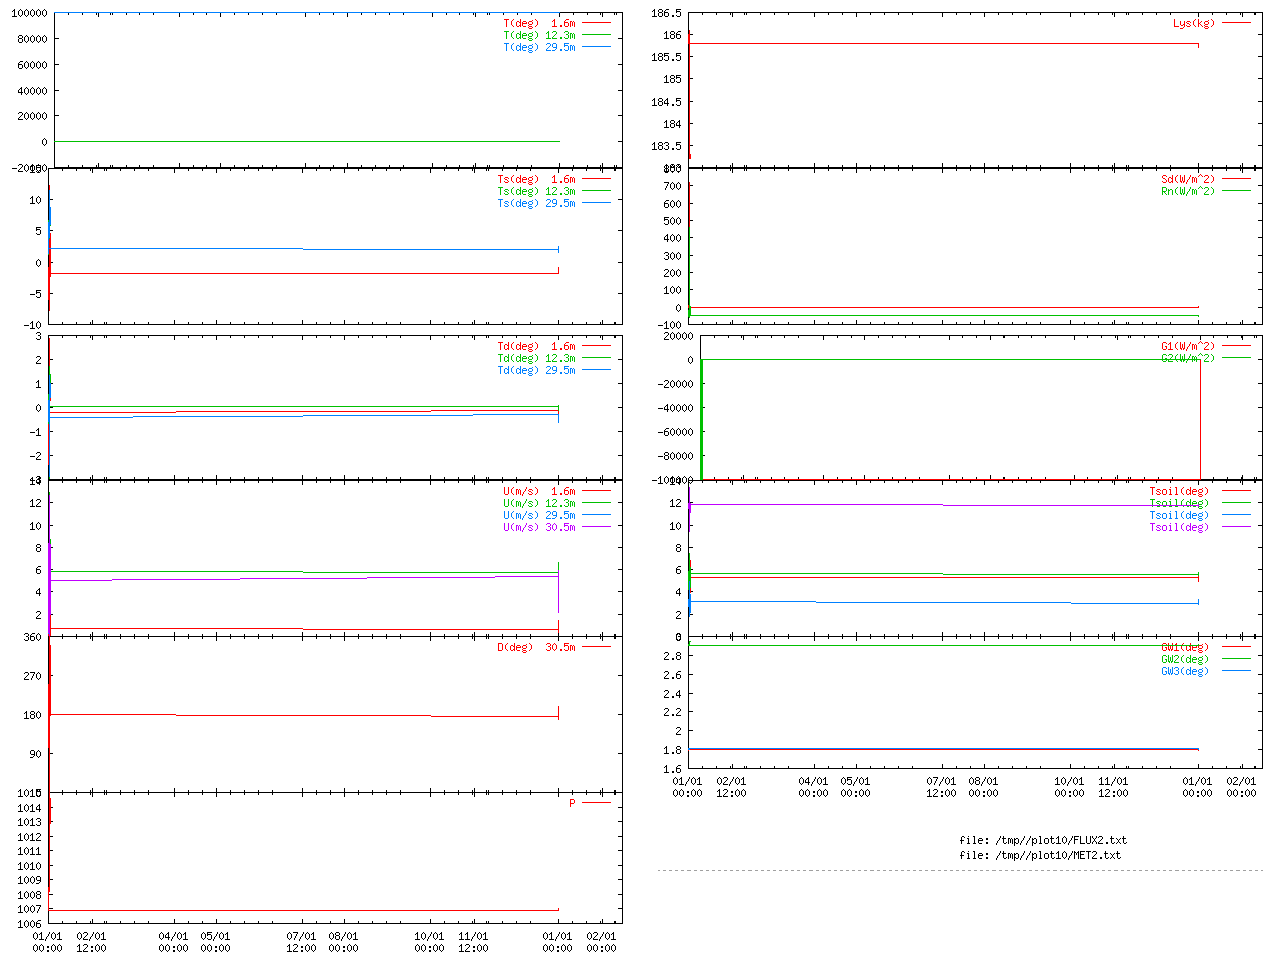Select the 'Lys(kg)' legend label
This screenshot has width=1280, height=960.
click(1194, 23)
